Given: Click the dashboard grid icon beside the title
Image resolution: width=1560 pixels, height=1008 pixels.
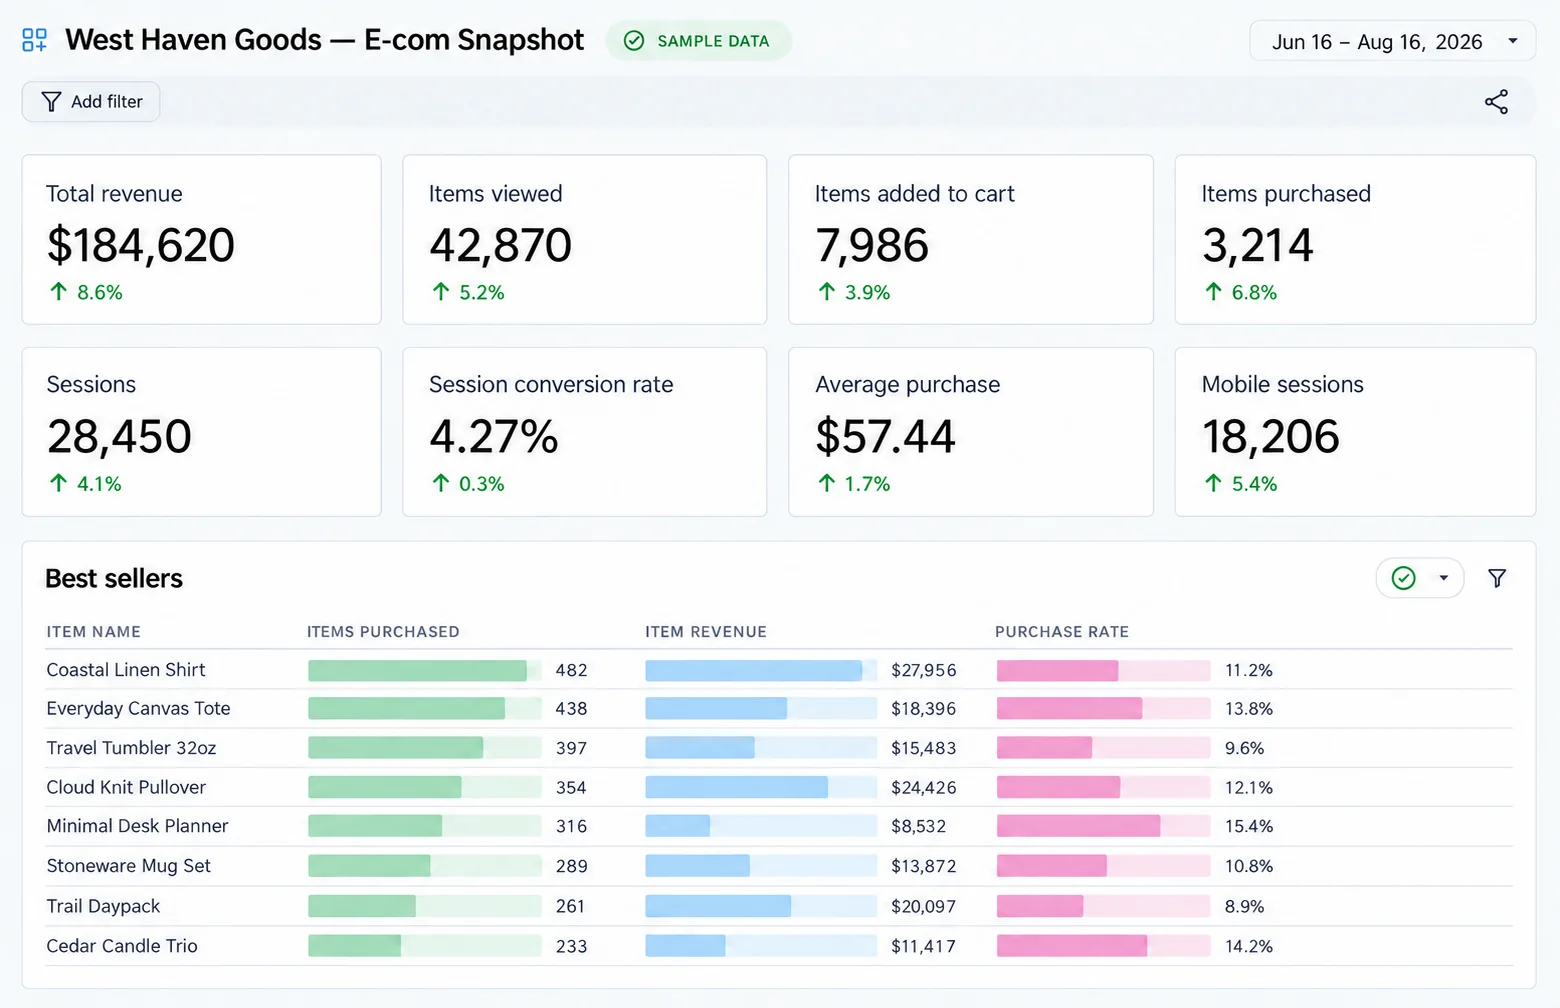Looking at the screenshot, I should tap(35, 40).
